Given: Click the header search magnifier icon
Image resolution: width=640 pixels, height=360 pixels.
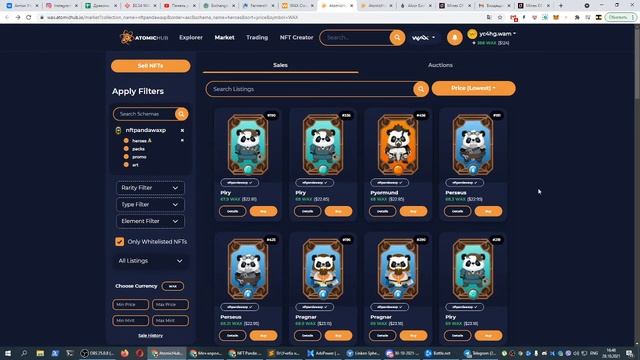Looking at the screenshot, I should pos(397,38).
